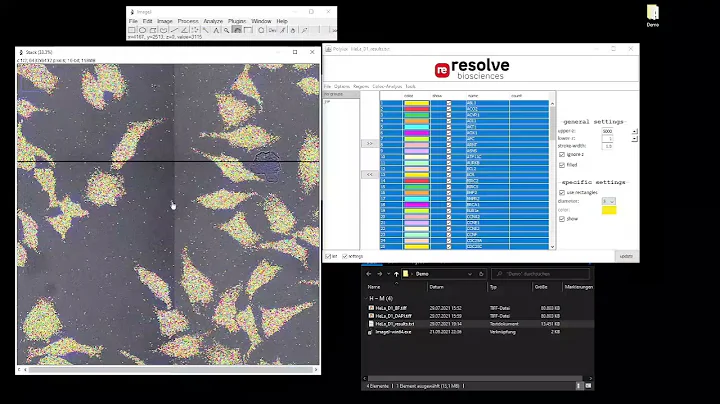Click the magenta color swatch in row 6
720x404 pixels.
(416, 133)
